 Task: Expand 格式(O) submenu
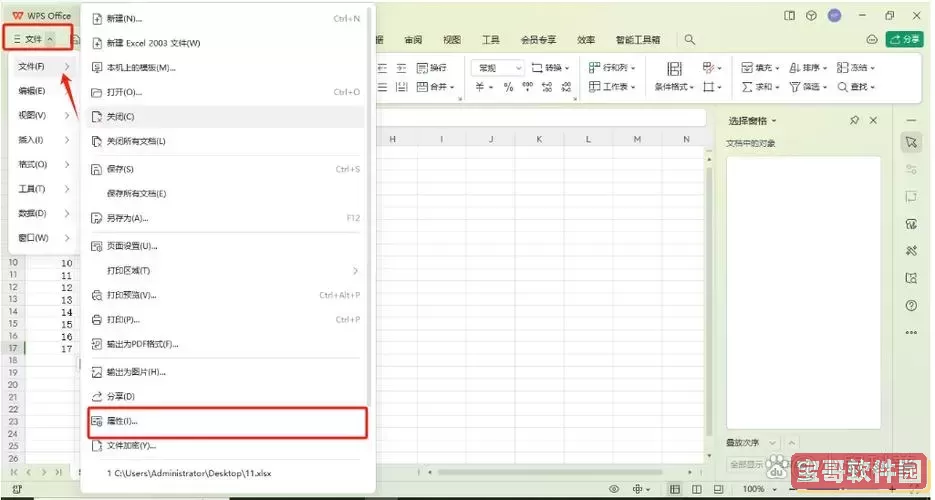44,164
